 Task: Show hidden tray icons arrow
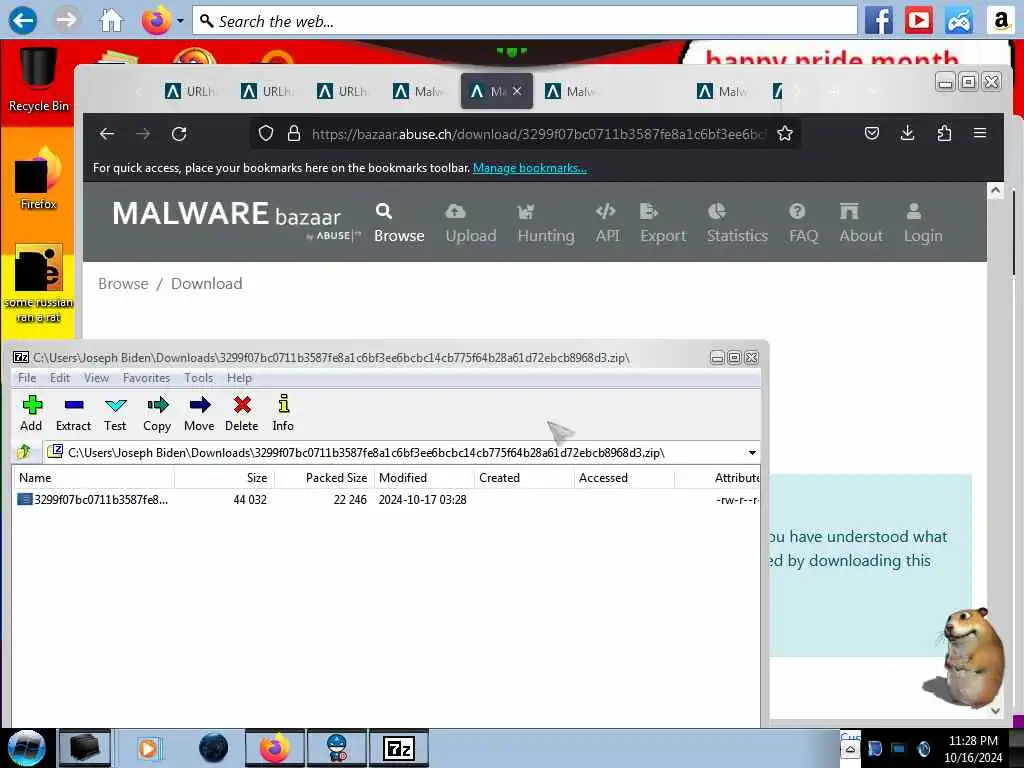tap(850, 750)
